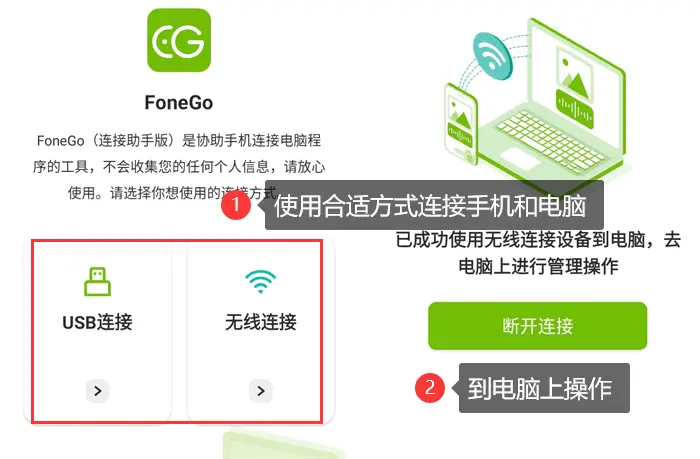Click the picture icon on laptop screen
The height and width of the screenshot is (459, 700).
pyautogui.click(x=575, y=74)
